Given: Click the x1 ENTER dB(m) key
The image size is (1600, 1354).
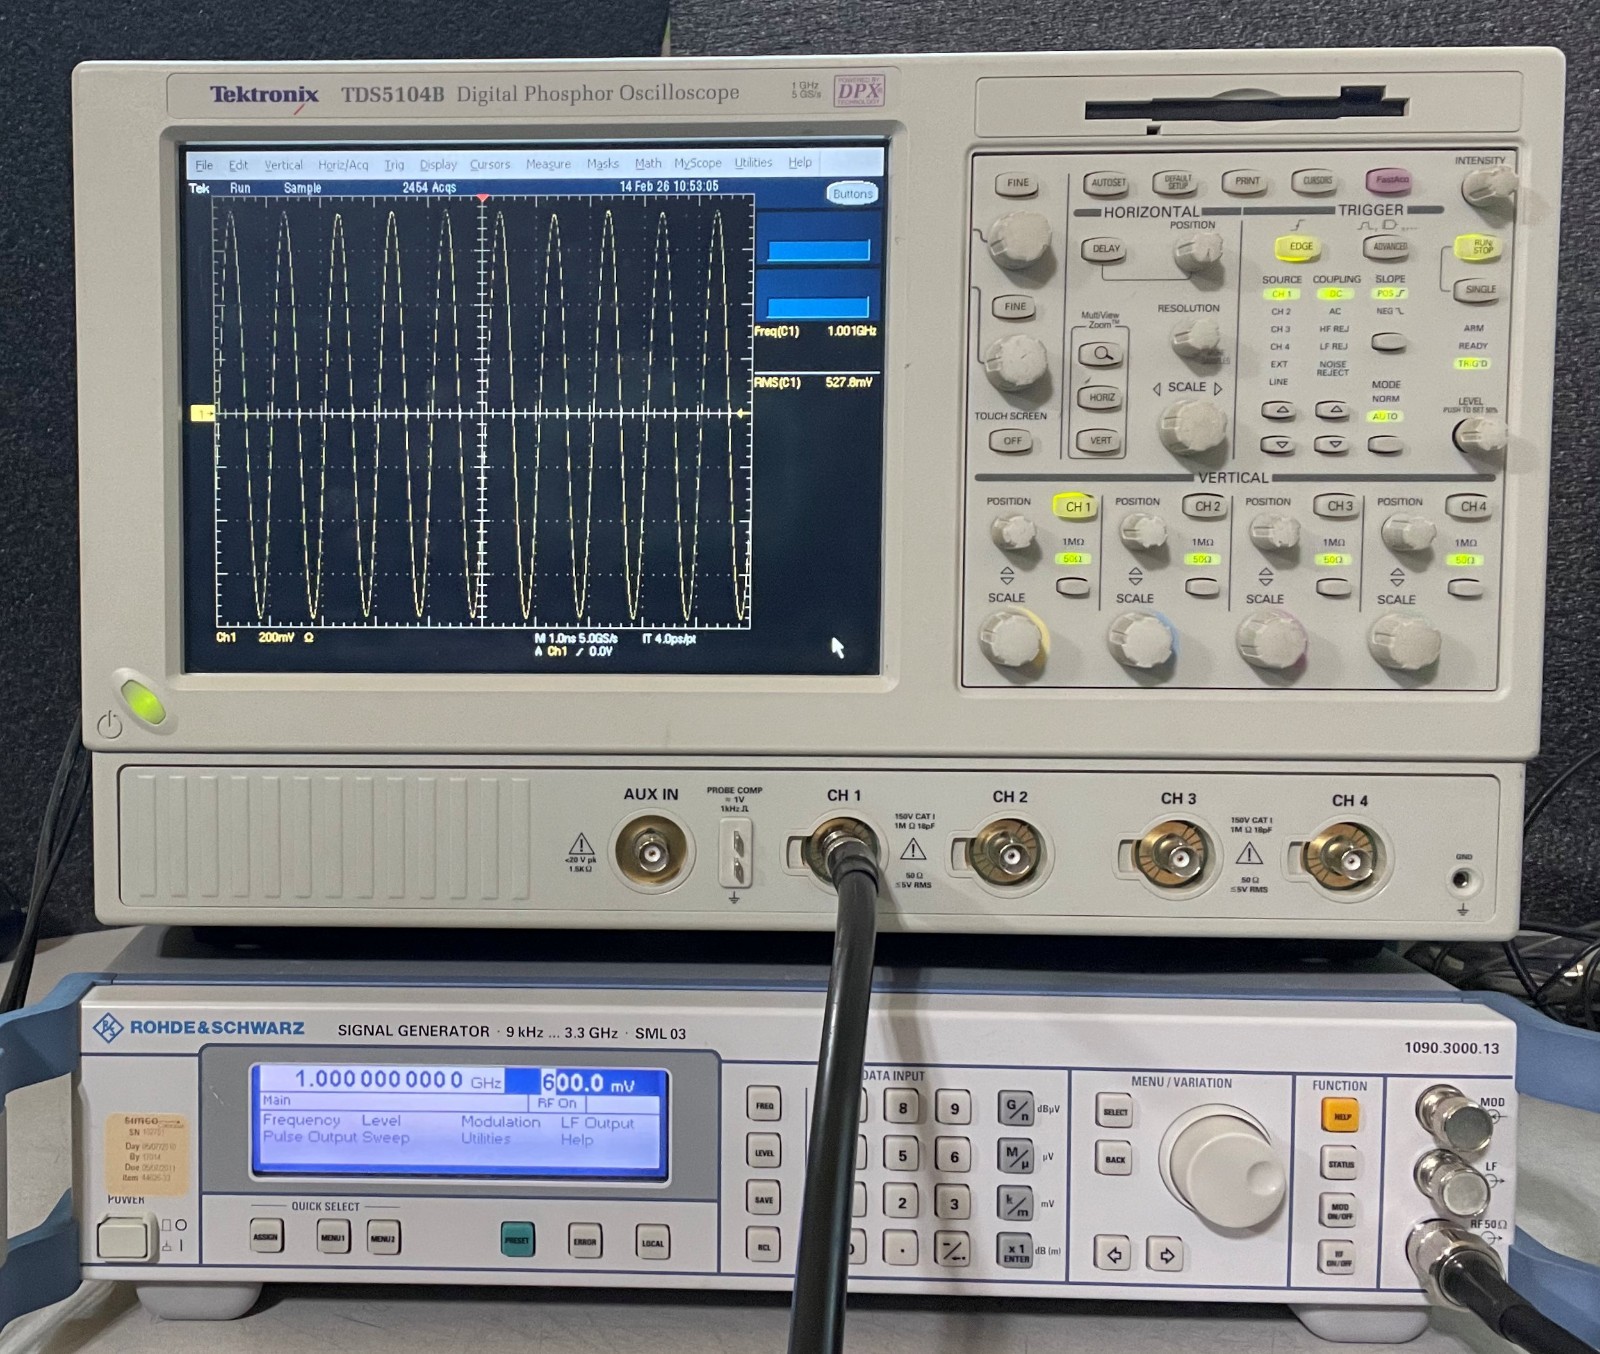Looking at the screenshot, I should pos(1015,1250).
